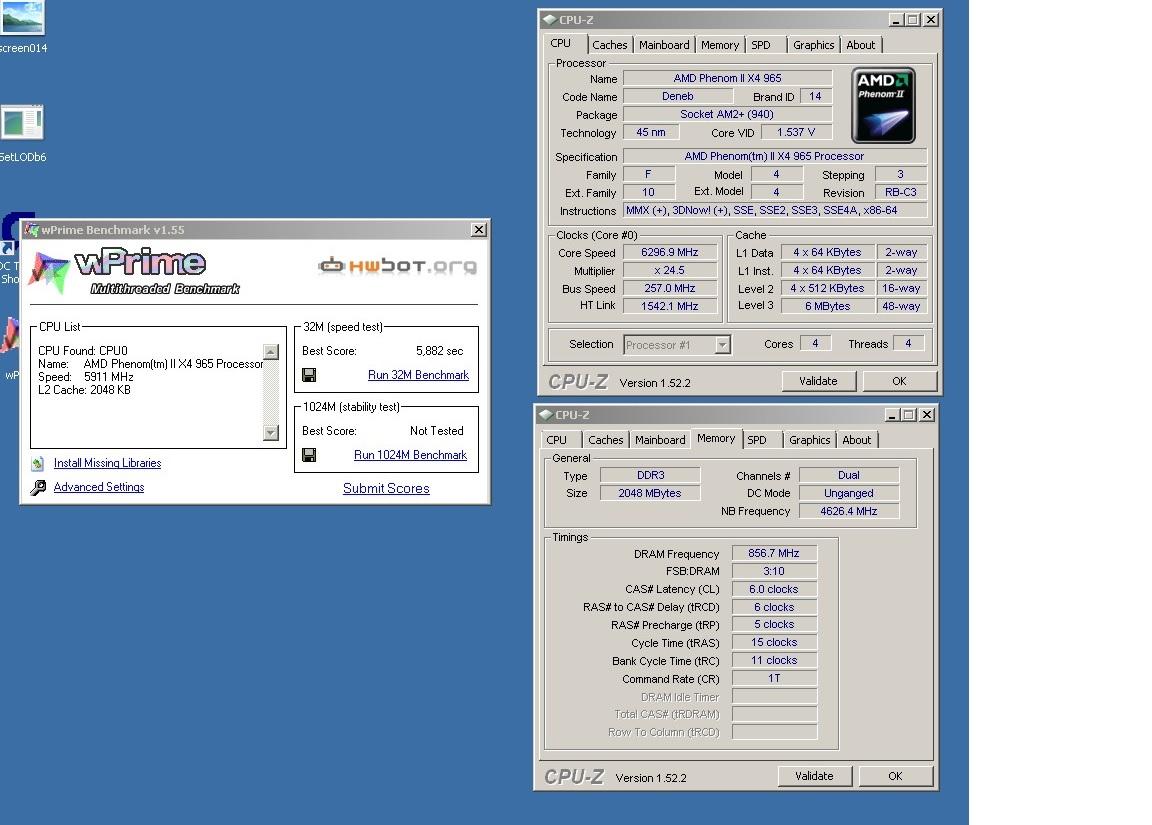Click OK in lower CPU-Z window
Screen dimensions: 1152x825
point(896,777)
